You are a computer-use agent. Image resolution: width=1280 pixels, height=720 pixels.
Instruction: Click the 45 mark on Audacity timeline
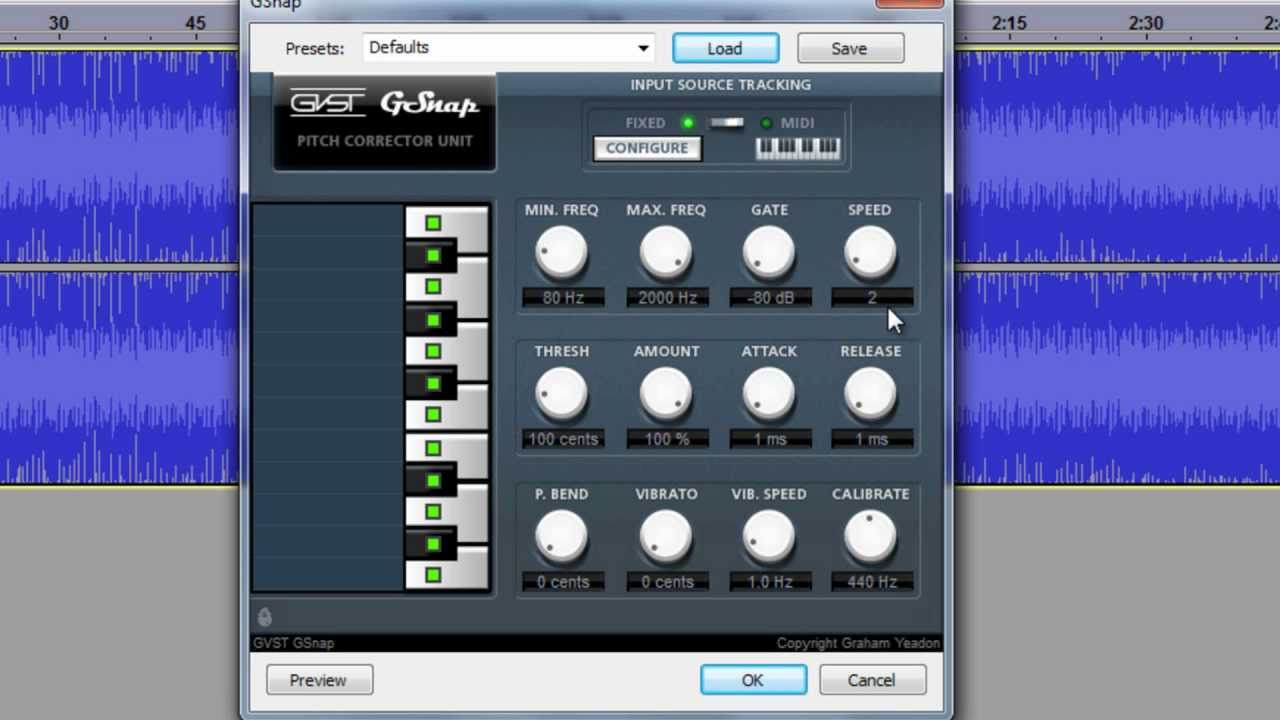point(196,23)
